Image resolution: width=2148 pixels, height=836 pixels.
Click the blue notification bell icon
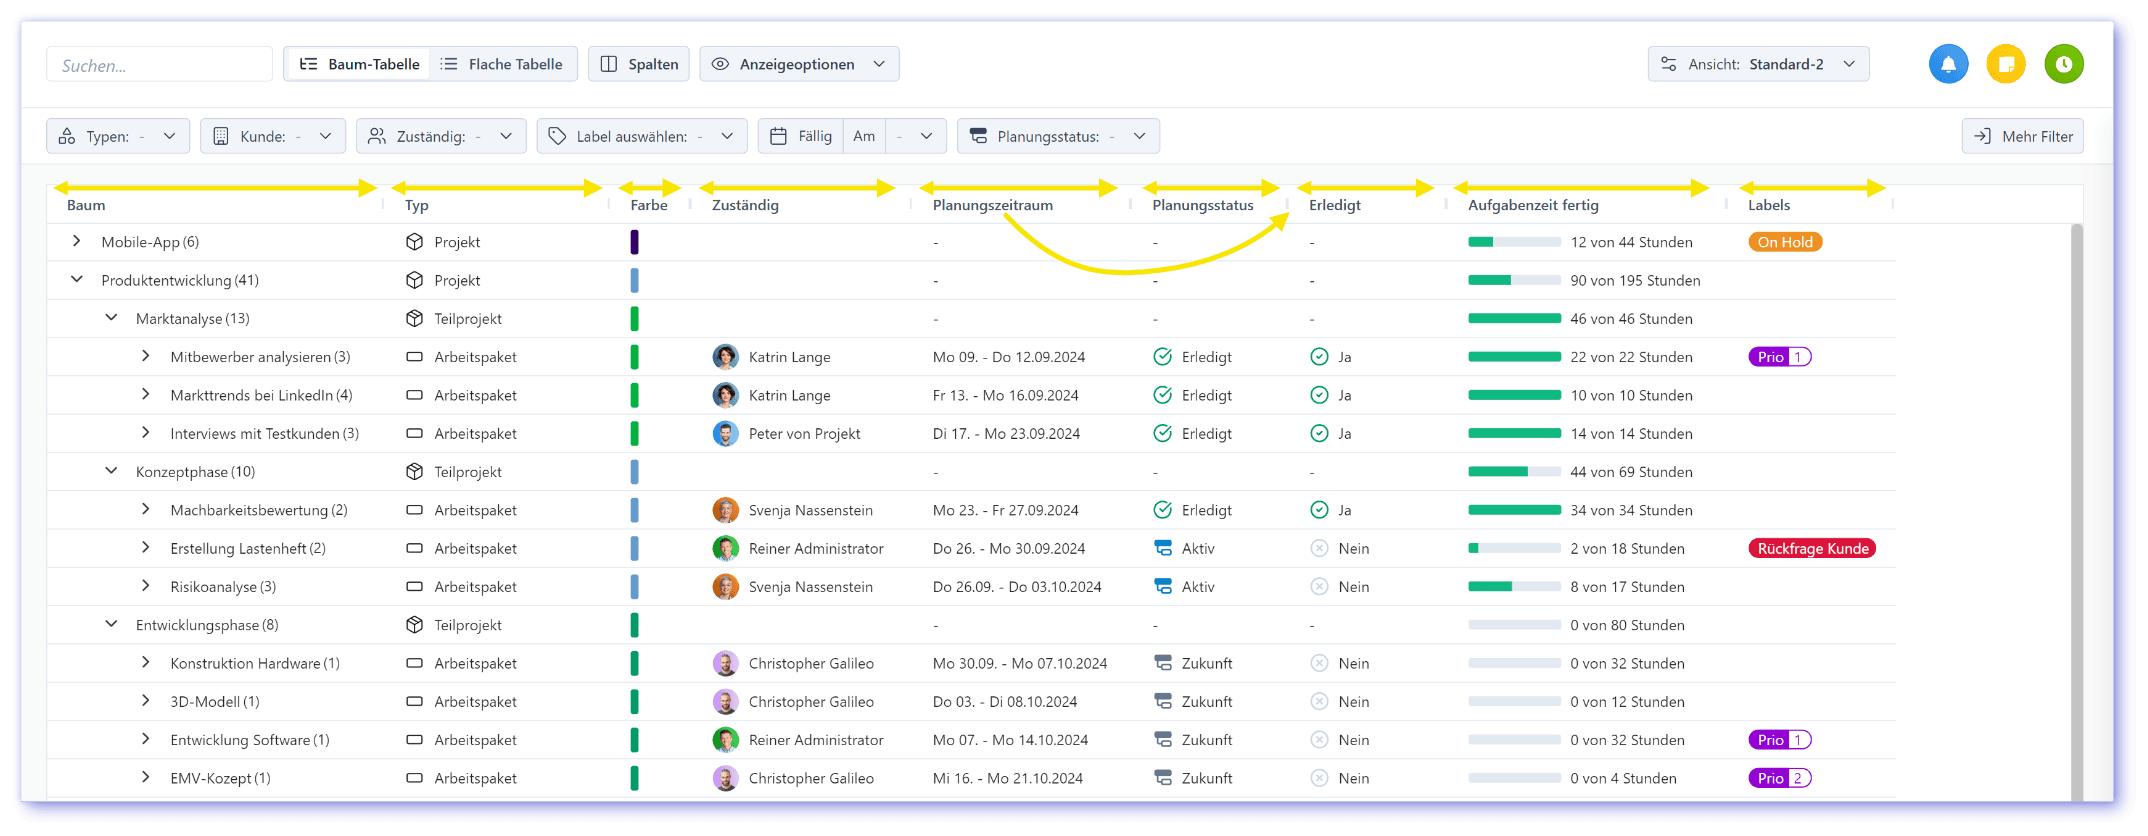[1947, 65]
